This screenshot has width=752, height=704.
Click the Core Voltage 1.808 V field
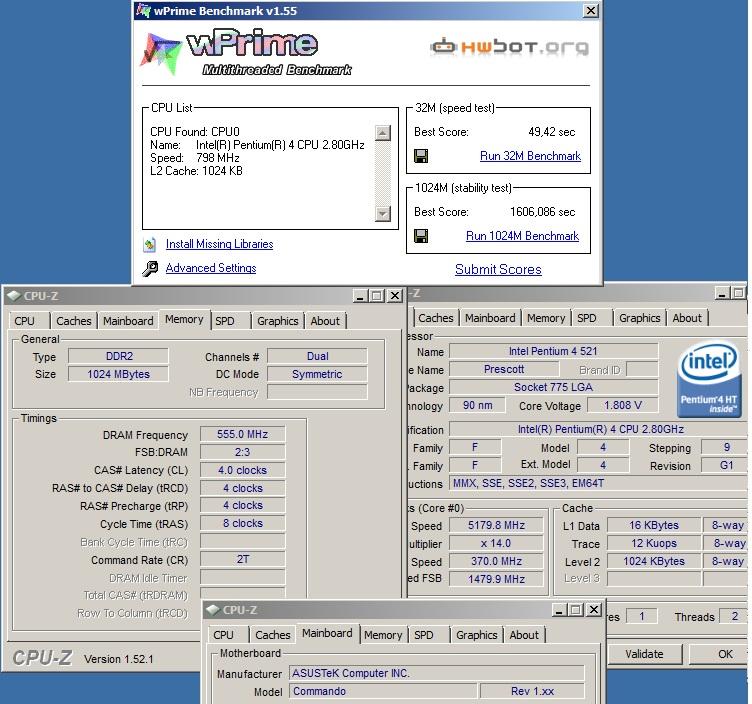pyautogui.click(x=623, y=406)
